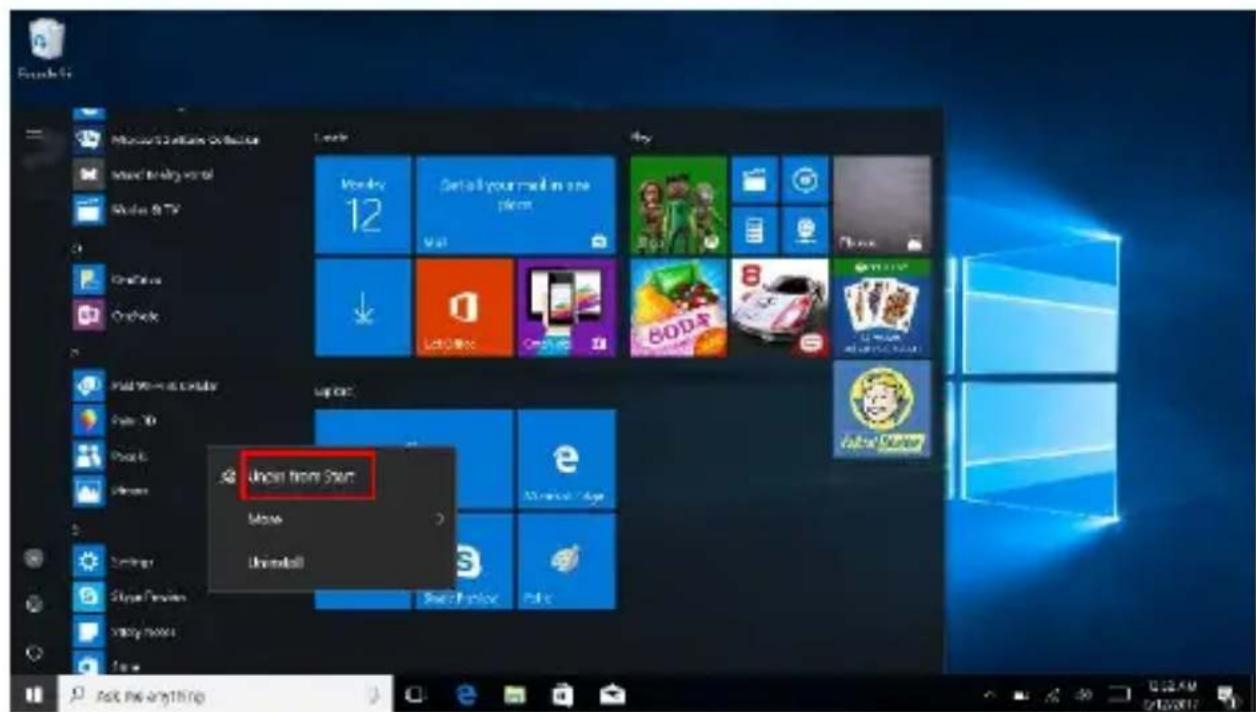Open the Xbox avatars tile

coord(679,204)
